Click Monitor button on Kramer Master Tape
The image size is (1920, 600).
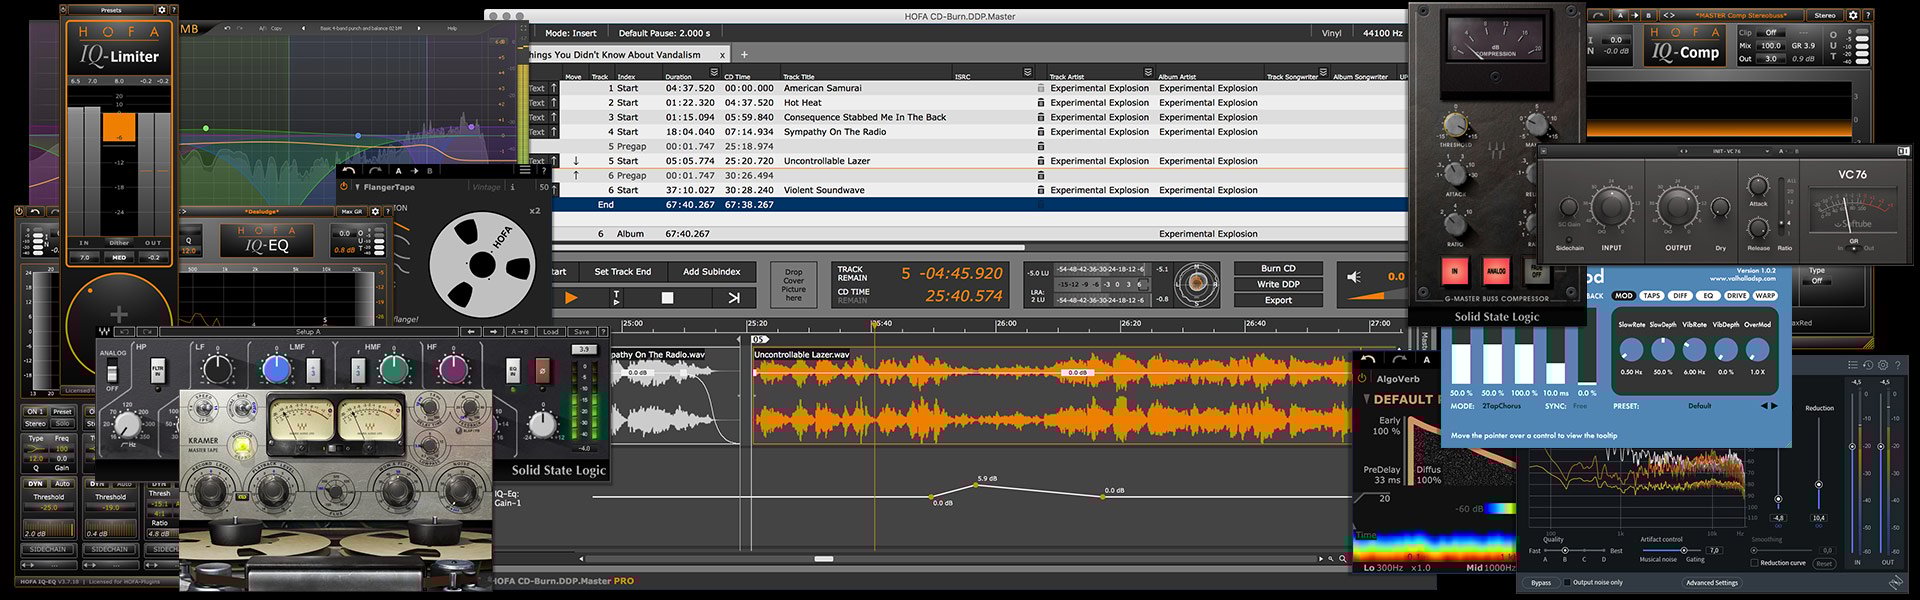tap(240, 445)
